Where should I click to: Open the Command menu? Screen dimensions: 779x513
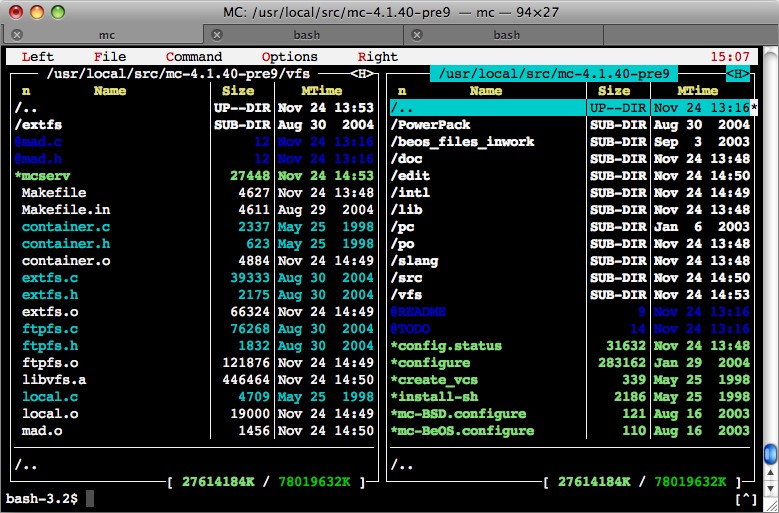click(194, 57)
